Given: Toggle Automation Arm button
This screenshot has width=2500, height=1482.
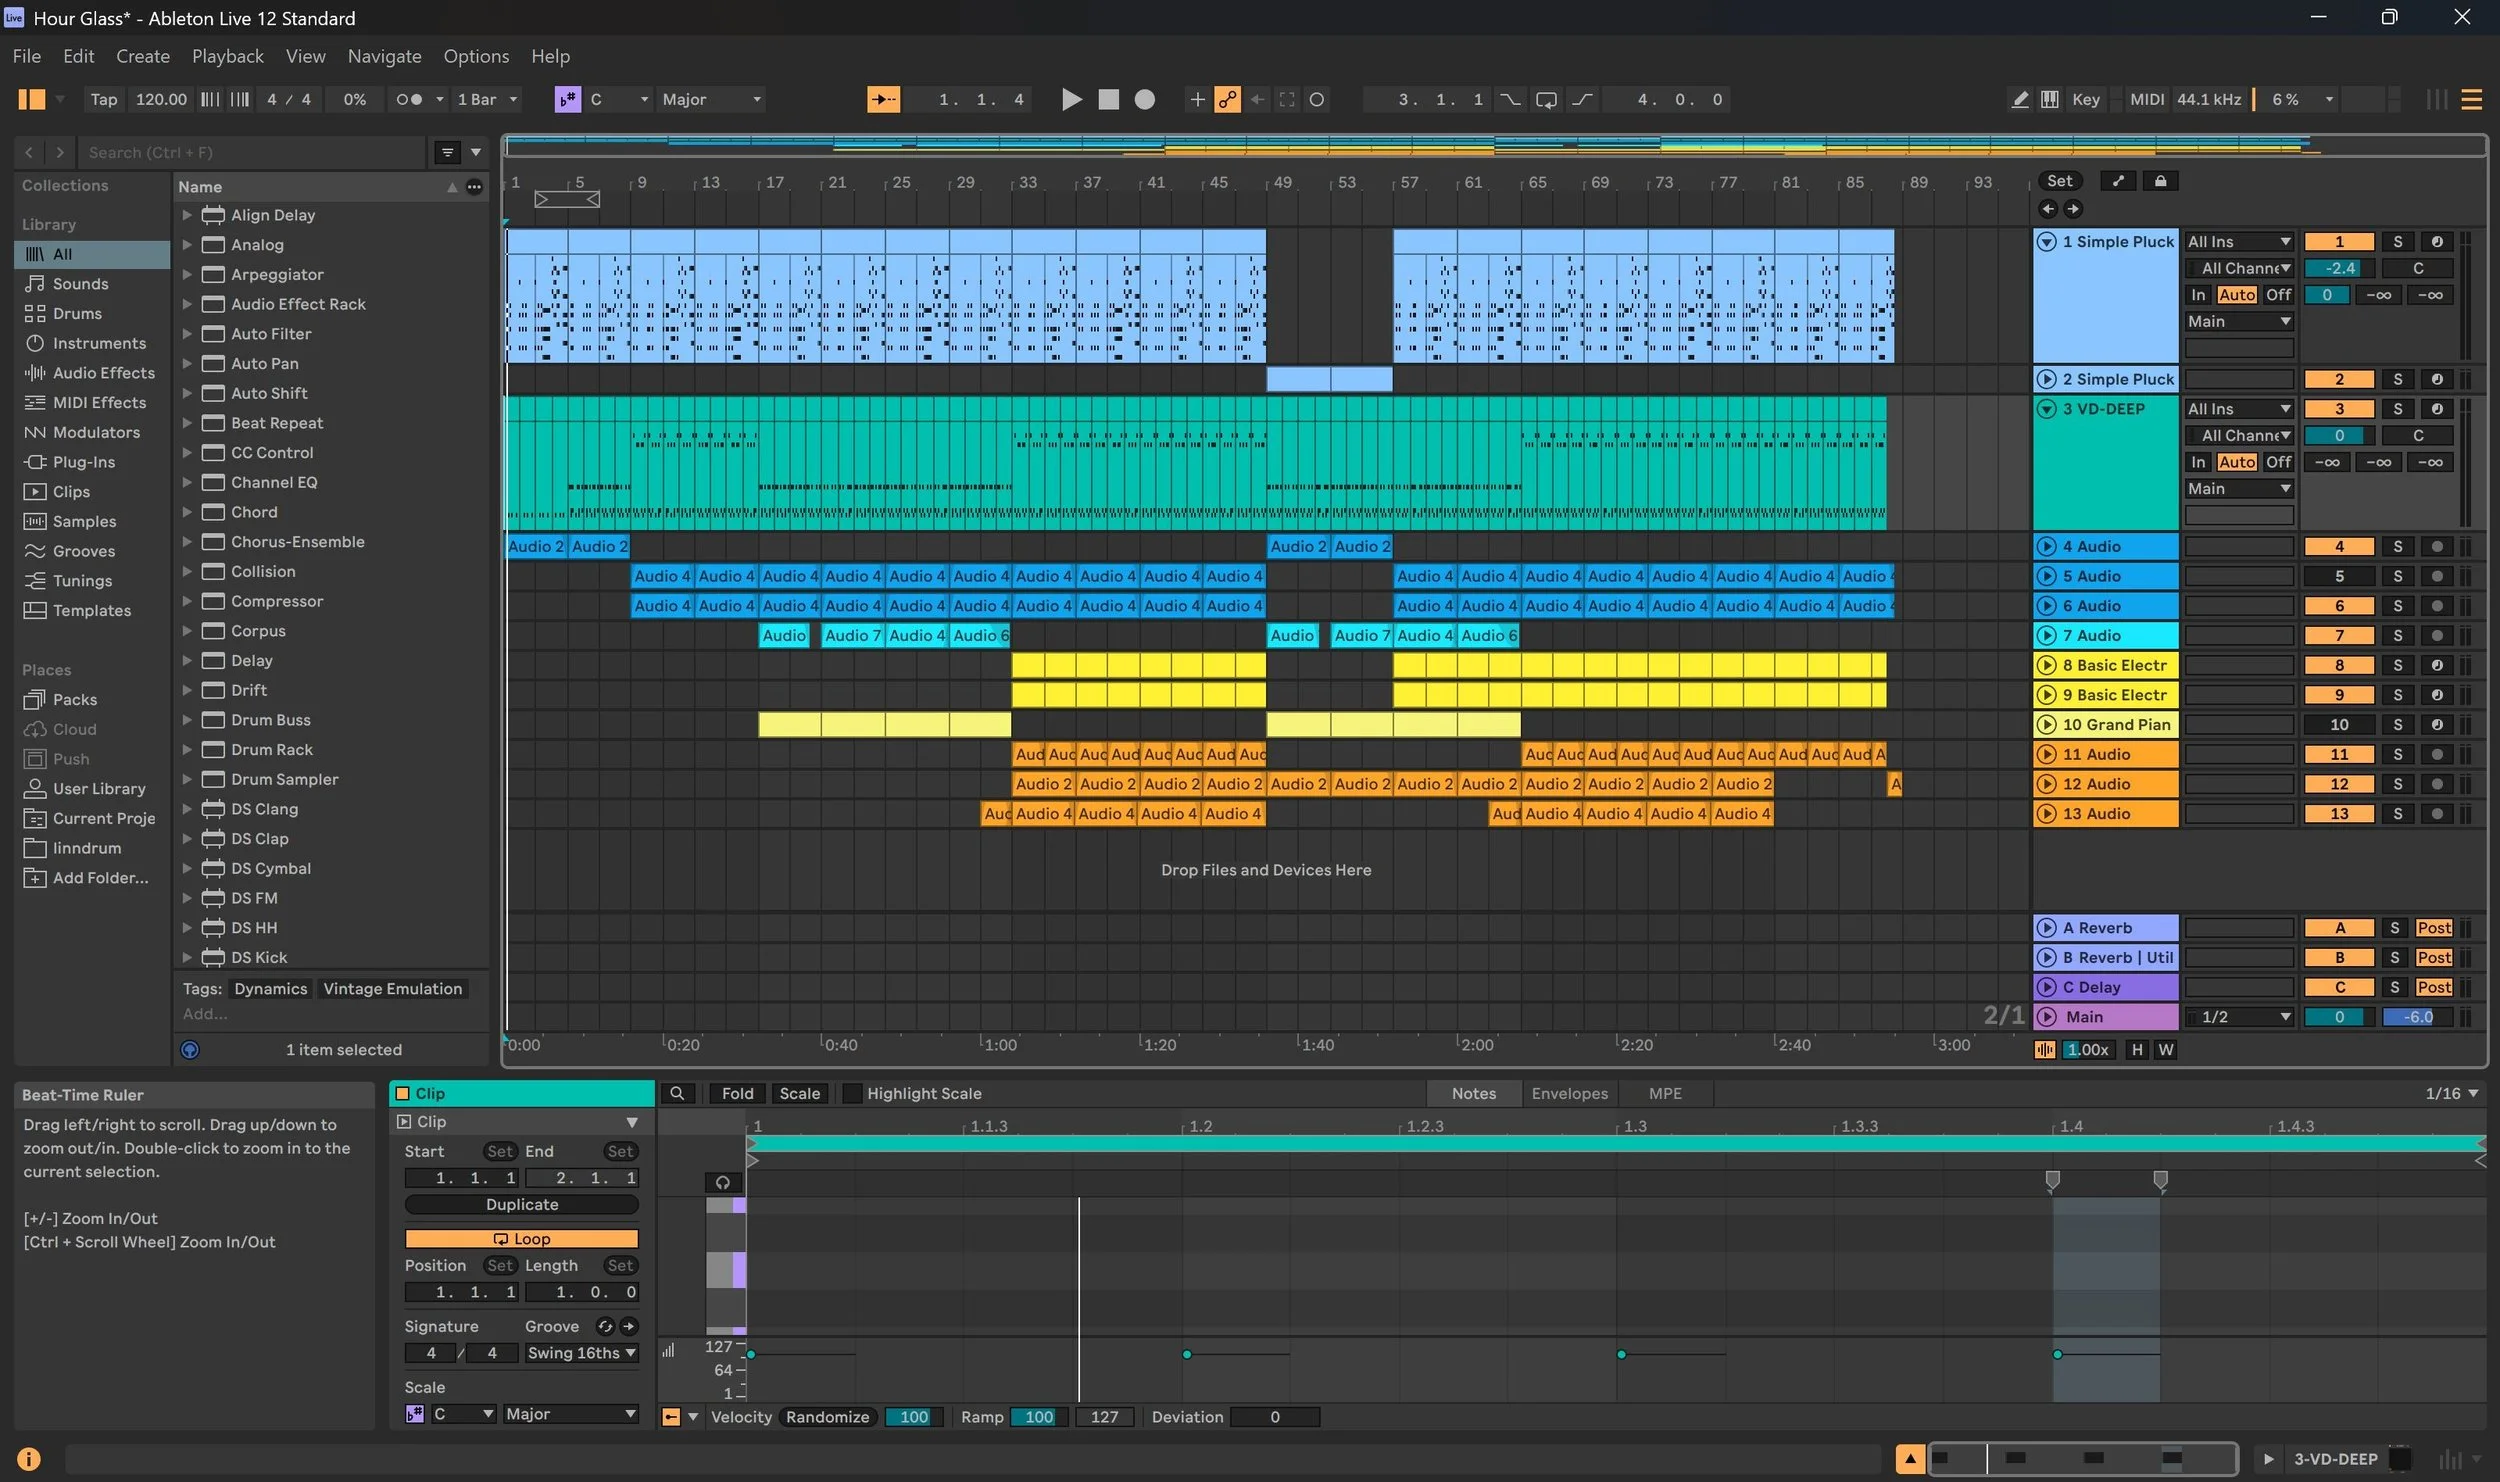Looking at the screenshot, I should 1227,99.
